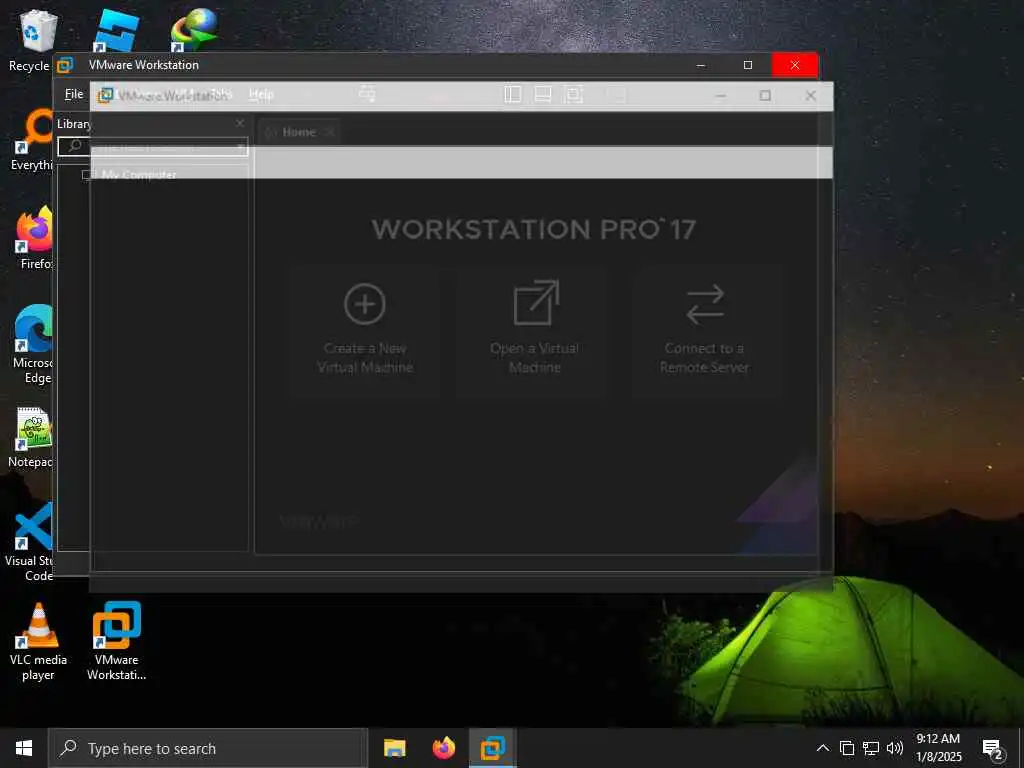The width and height of the screenshot is (1024, 768).
Task: Select the Visual Studio Code desktop shortcut
Action: [30, 542]
